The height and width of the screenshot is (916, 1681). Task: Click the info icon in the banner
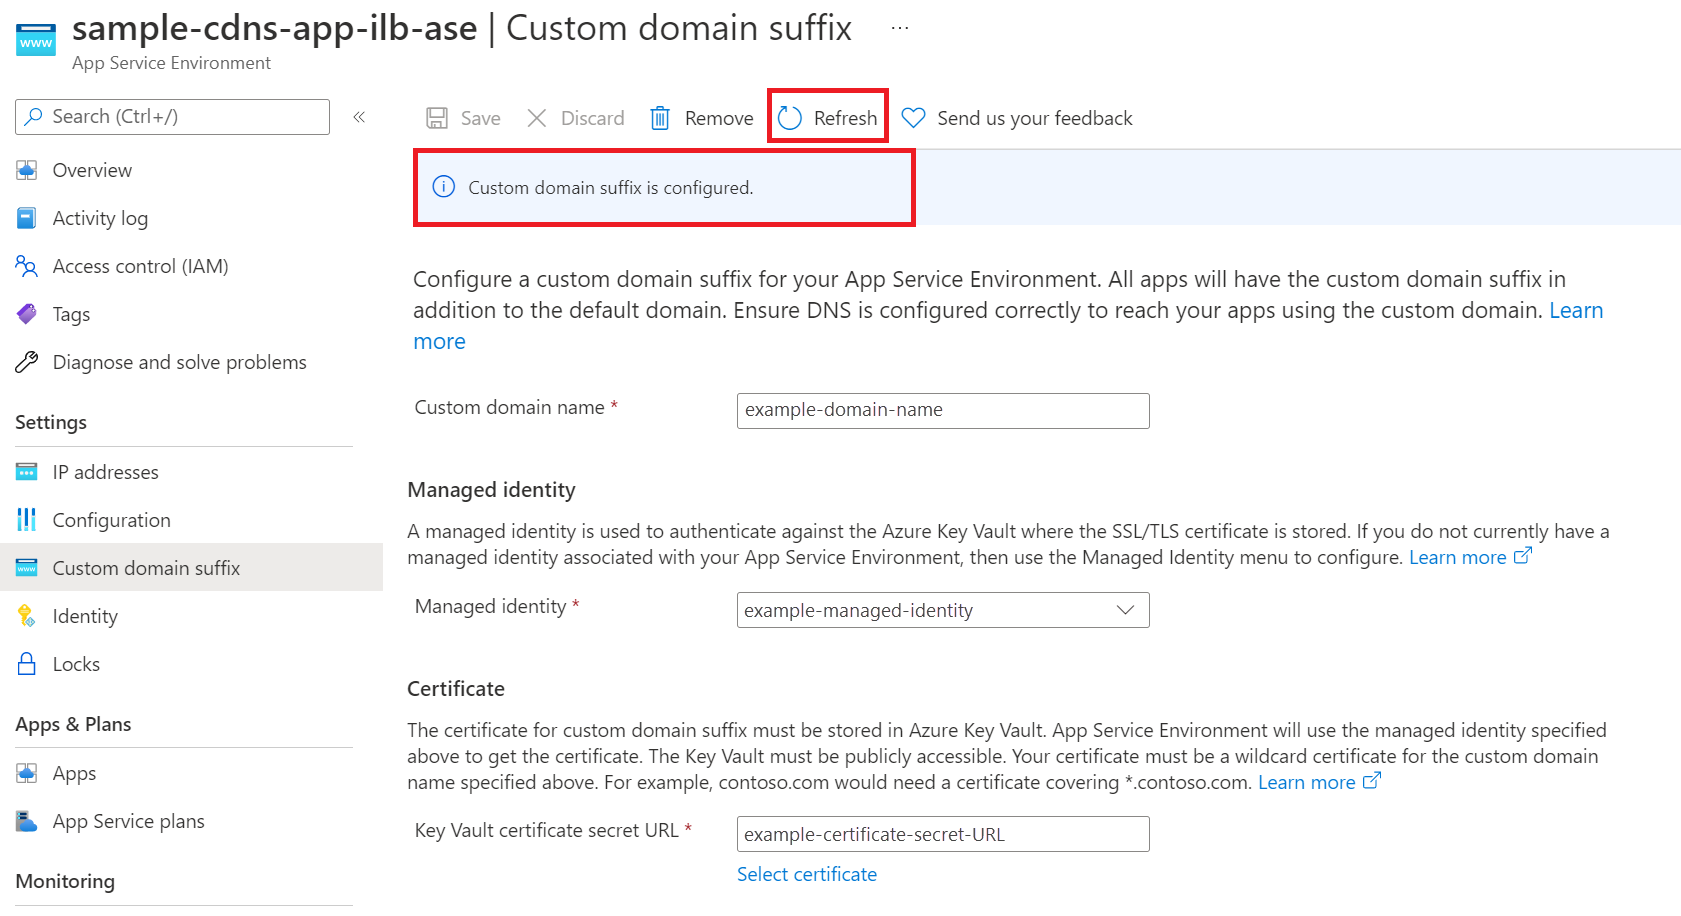[443, 187]
